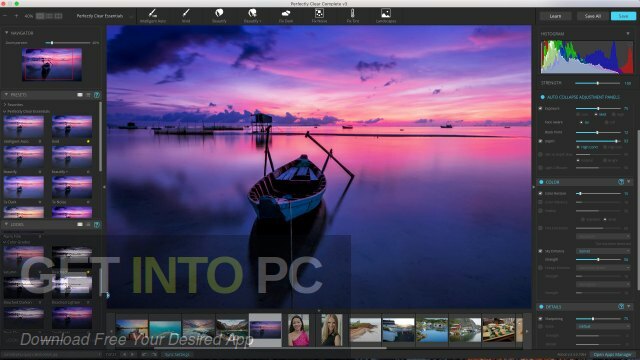
Task: Collapse the Color panel arrow
Action: pyautogui.click(x=629, y=182)
